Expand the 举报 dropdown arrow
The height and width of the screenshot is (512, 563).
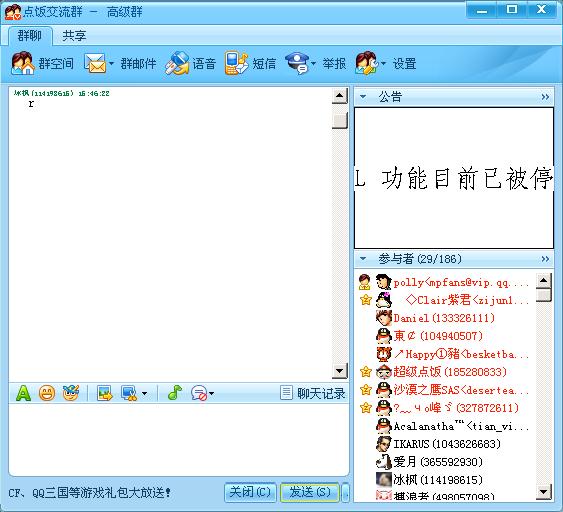[313, 64]
